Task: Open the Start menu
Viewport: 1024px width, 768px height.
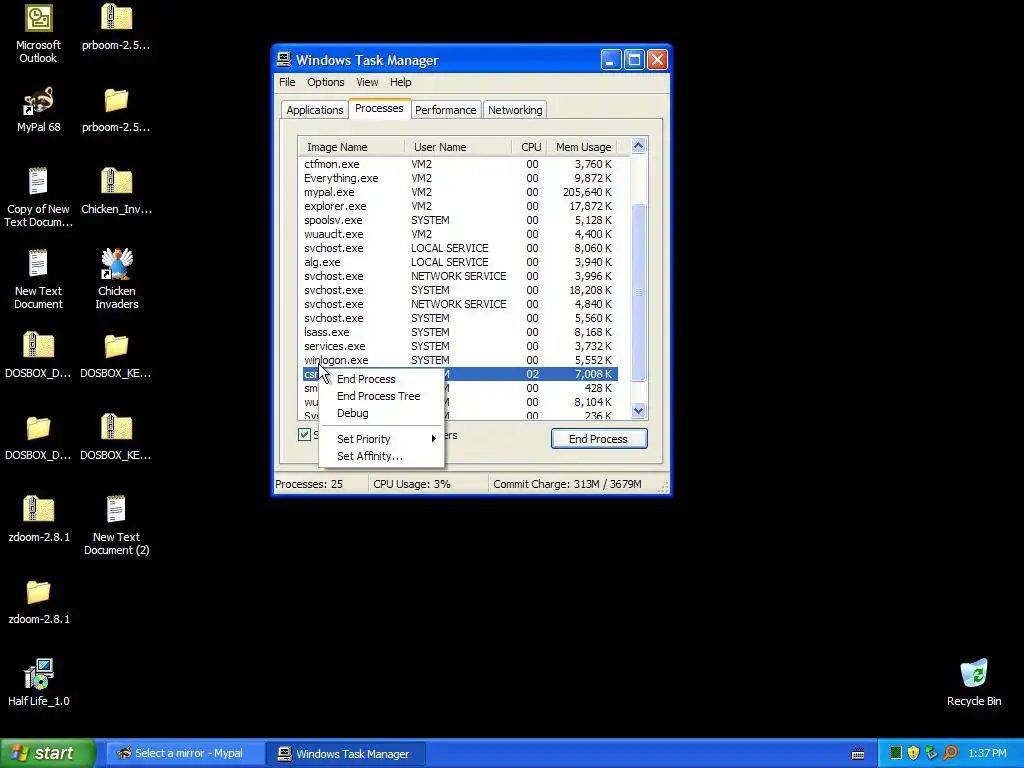Action: pos(47,753)
